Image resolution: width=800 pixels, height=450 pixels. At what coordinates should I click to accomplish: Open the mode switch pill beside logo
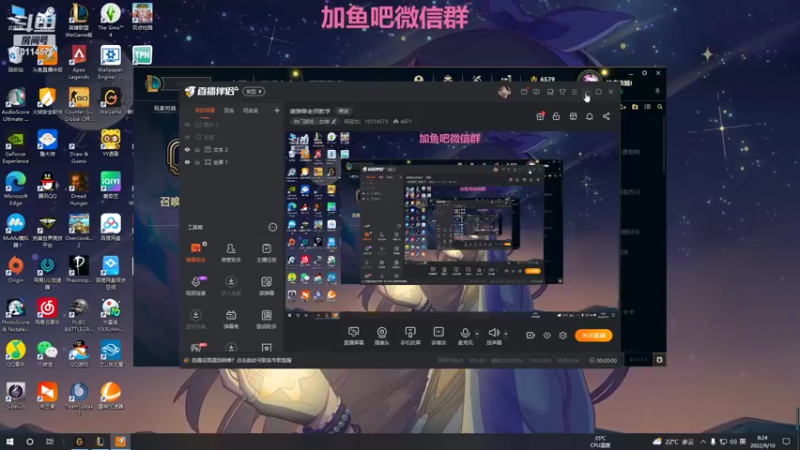pos(254,91)
